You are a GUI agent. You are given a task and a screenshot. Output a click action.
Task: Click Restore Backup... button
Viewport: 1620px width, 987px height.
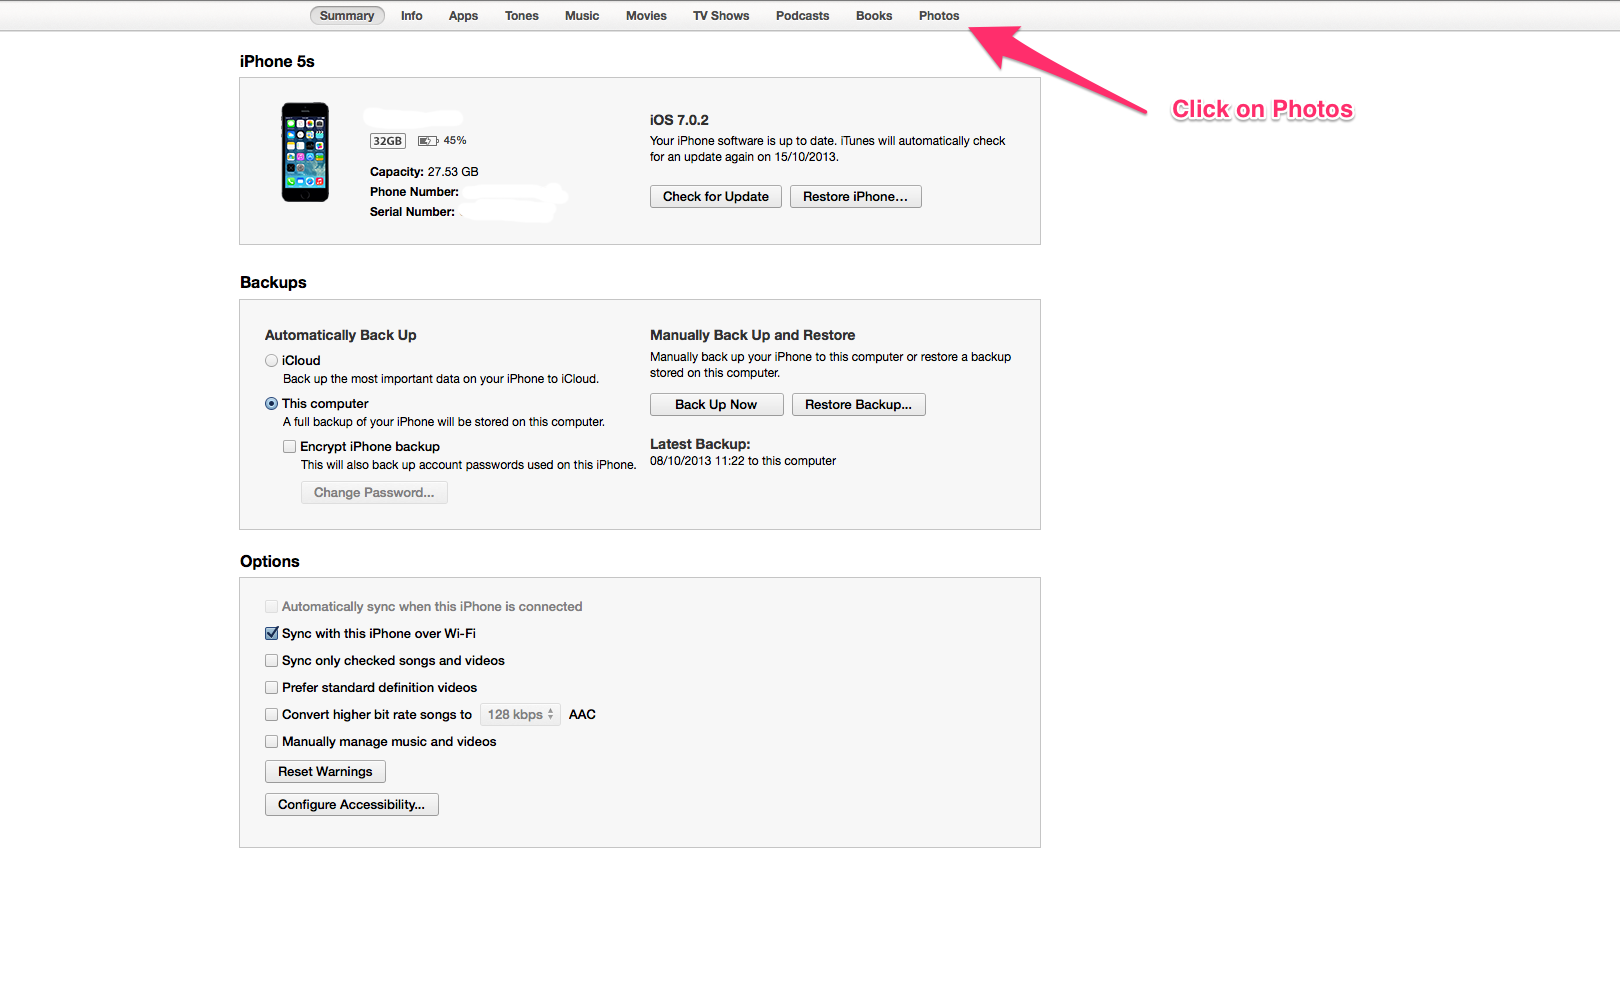pyautogui.click(x=859, y=405)
